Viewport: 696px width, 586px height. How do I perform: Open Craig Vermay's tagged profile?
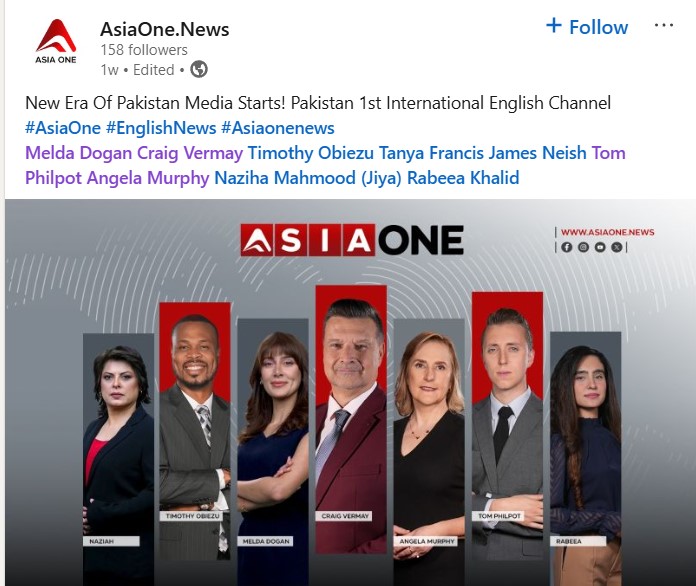click(x=190, y=153)
